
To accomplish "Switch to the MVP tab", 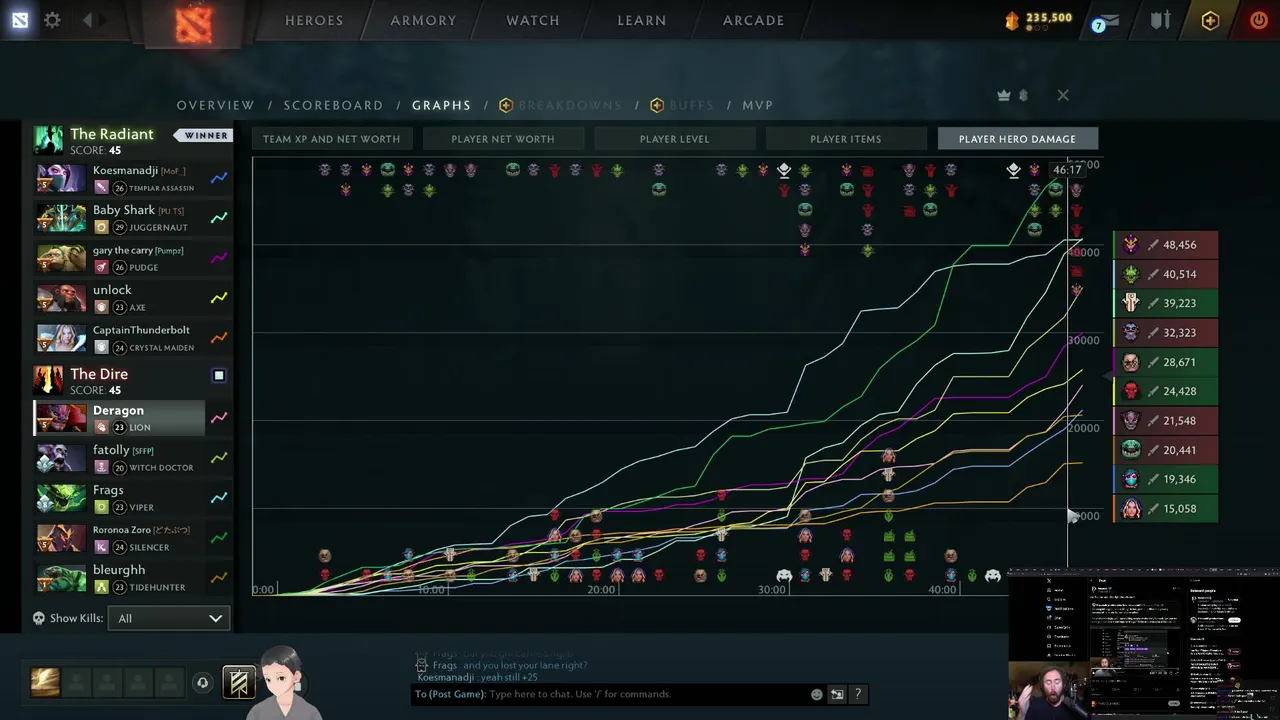I will click(x=758, y=105).
